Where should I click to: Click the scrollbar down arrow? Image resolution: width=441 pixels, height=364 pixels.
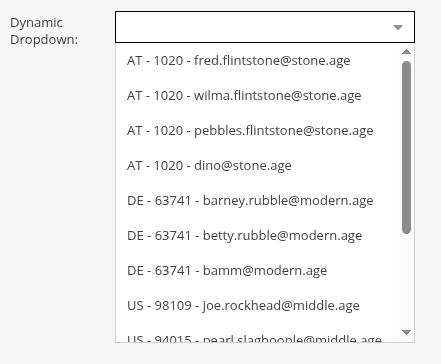click(406, 332)
